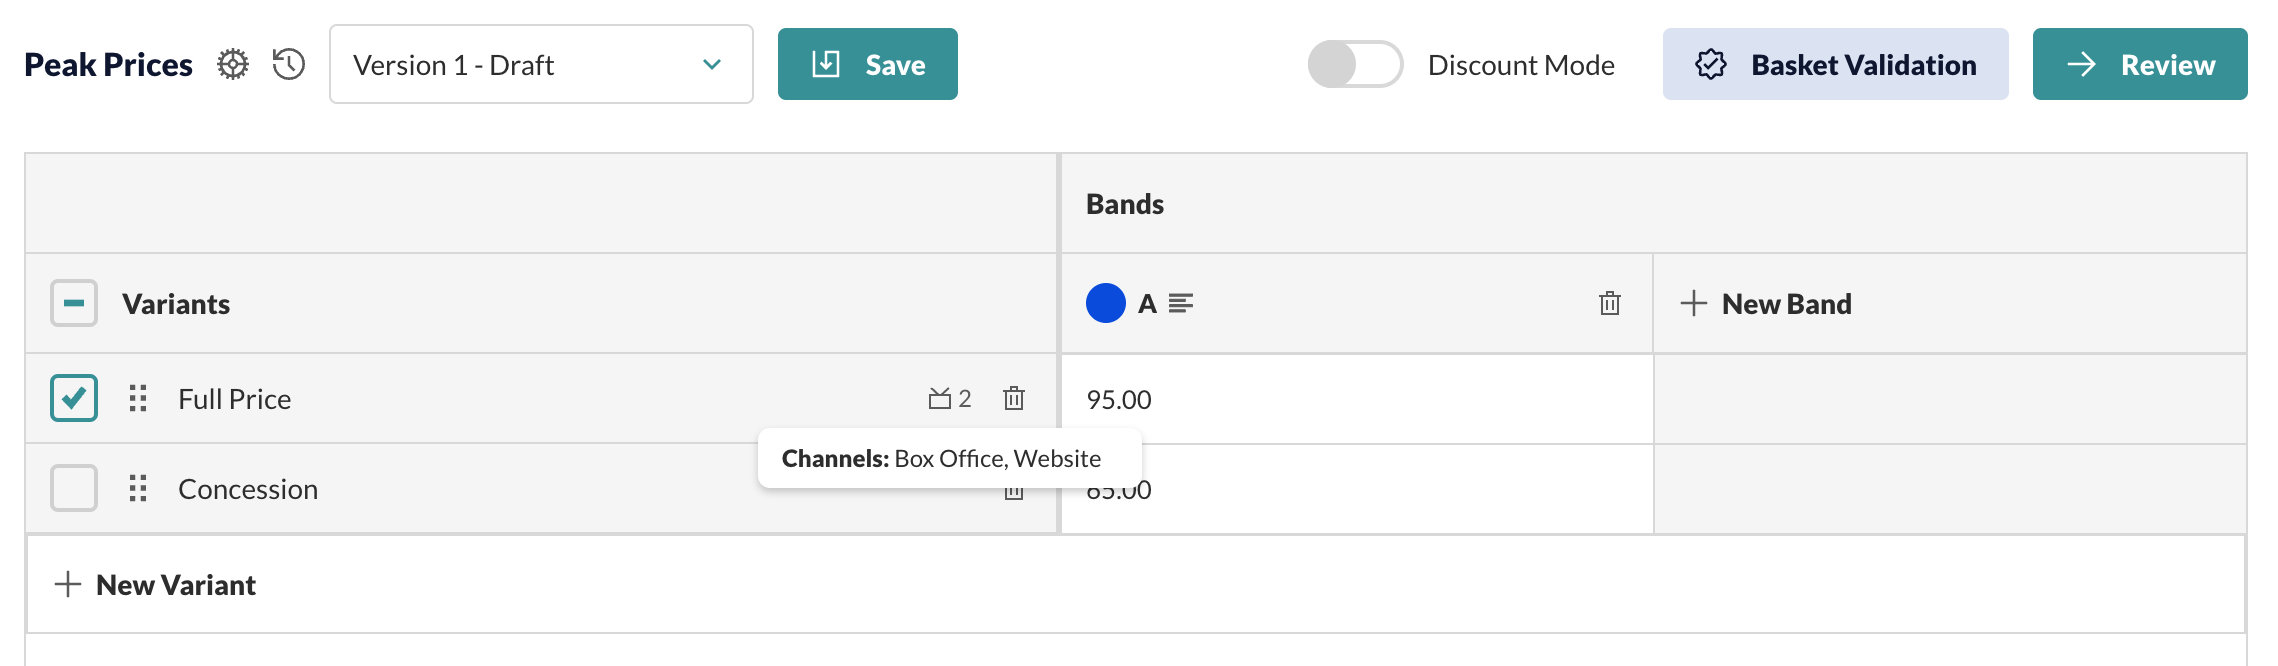Toggle Discount Mode switch

(1355, 64)
